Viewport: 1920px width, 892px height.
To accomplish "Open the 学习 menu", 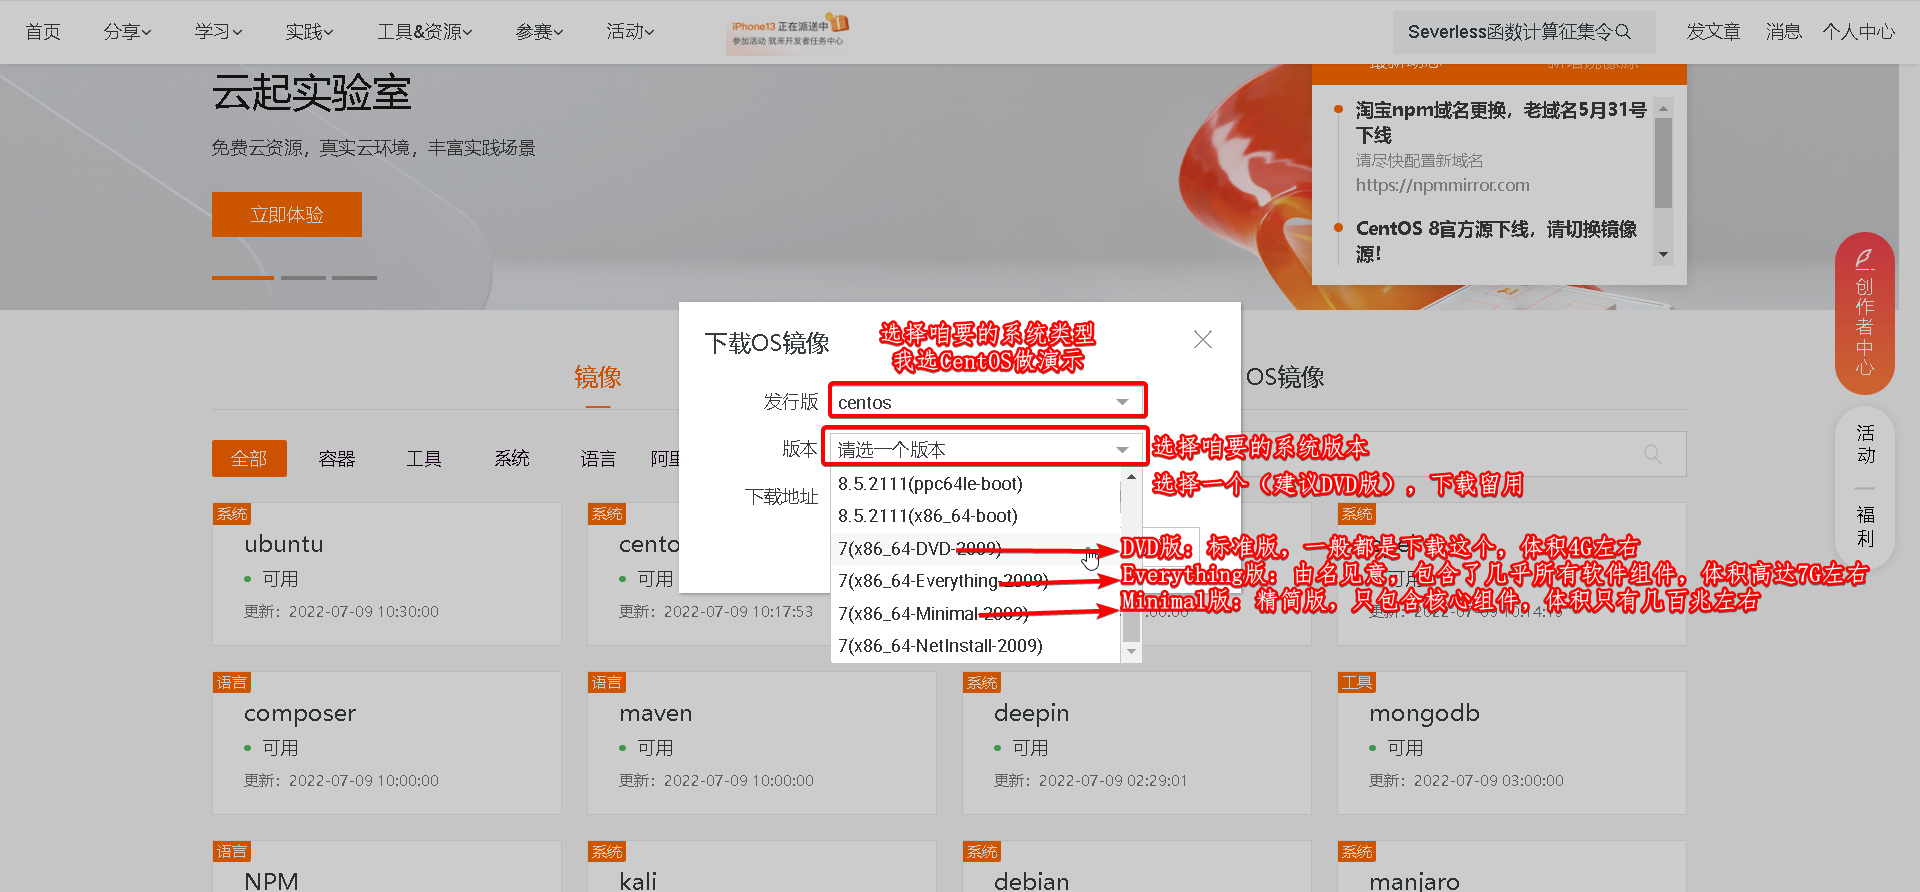I will [218, 32].
